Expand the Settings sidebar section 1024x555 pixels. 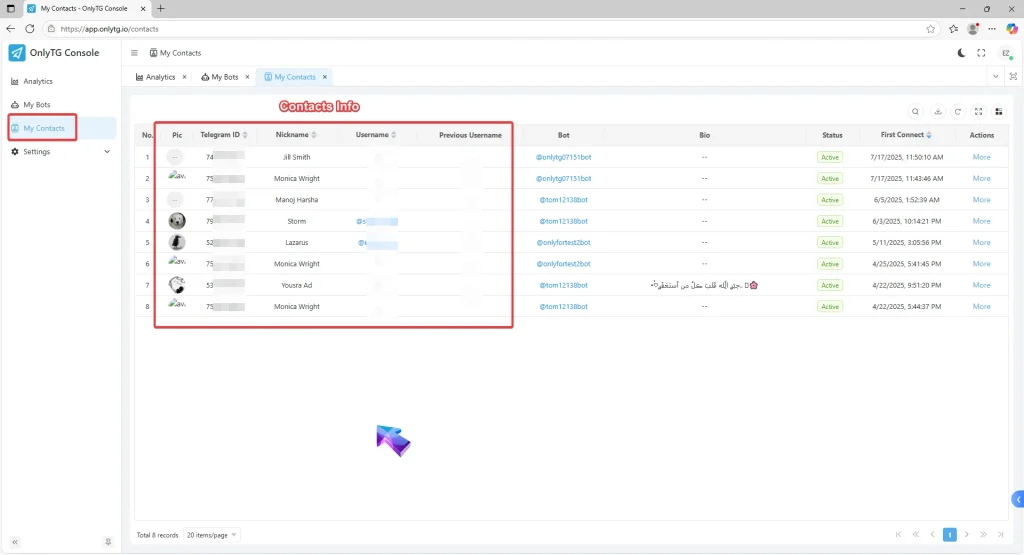click(x=61, y=151)
